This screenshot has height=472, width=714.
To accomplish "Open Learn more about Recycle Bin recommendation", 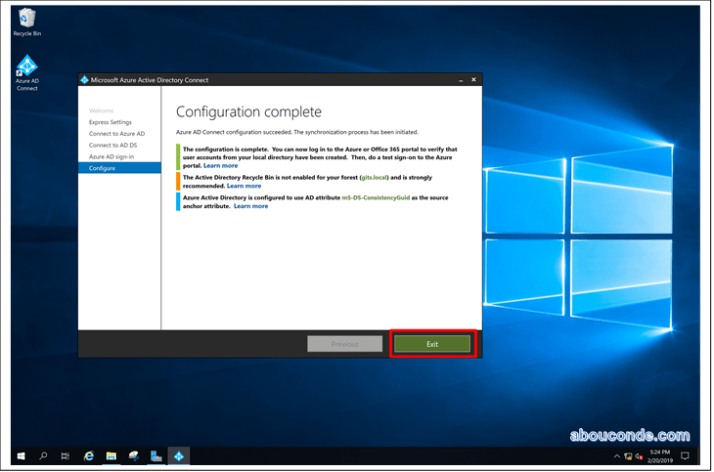I will [x=244, y=186].
